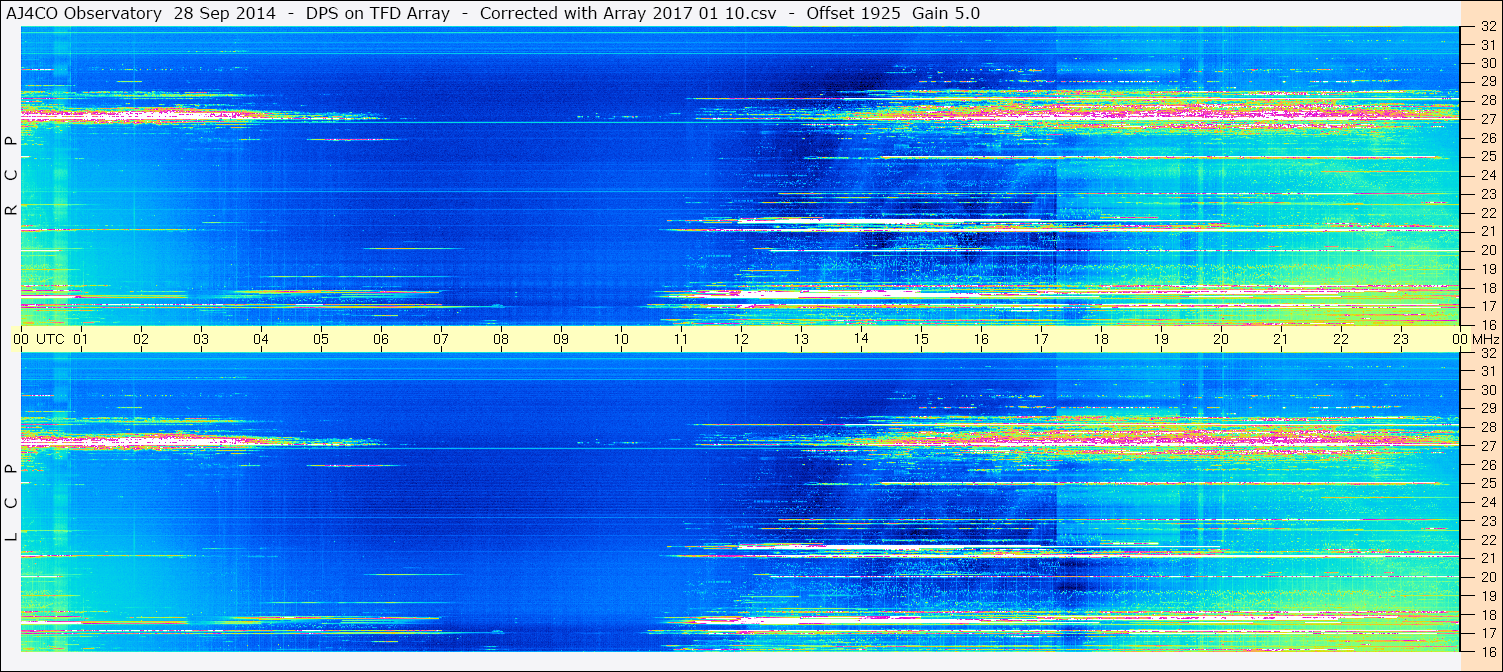
Task: Click the 01 hour mark on UTC axis
Action: point(81,339)
